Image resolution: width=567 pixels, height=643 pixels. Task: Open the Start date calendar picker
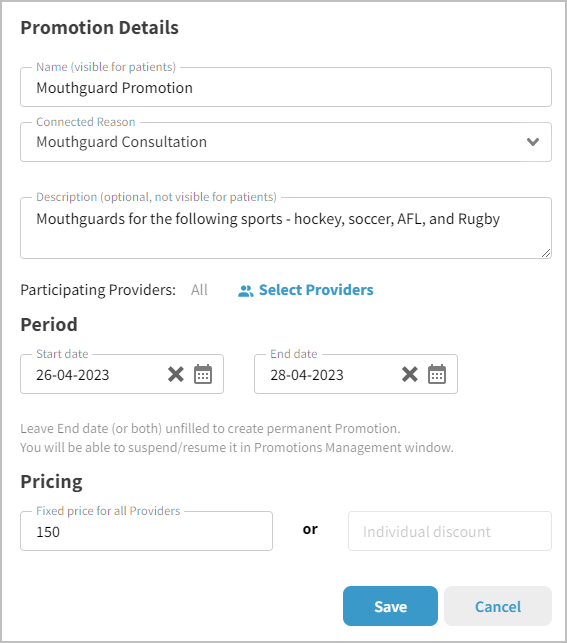(203, 374)
